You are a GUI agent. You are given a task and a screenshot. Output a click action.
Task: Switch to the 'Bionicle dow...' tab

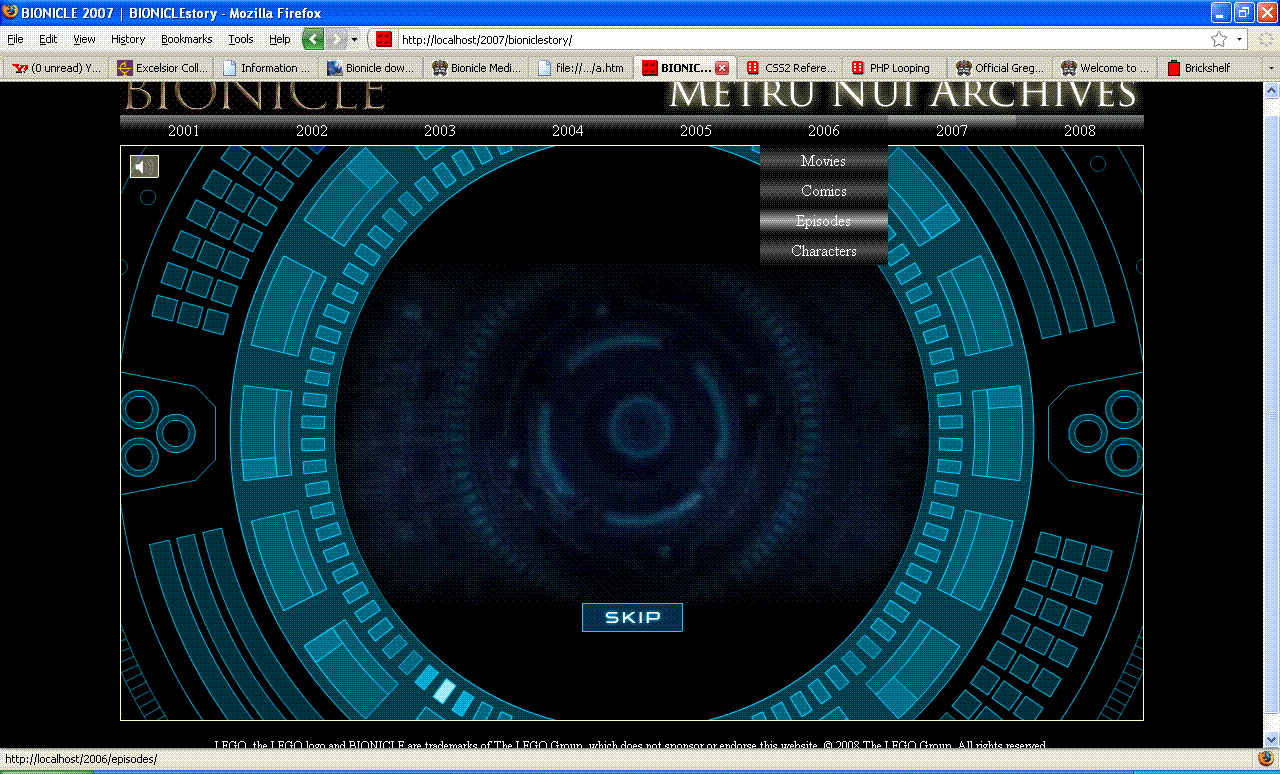pos(370,68)
